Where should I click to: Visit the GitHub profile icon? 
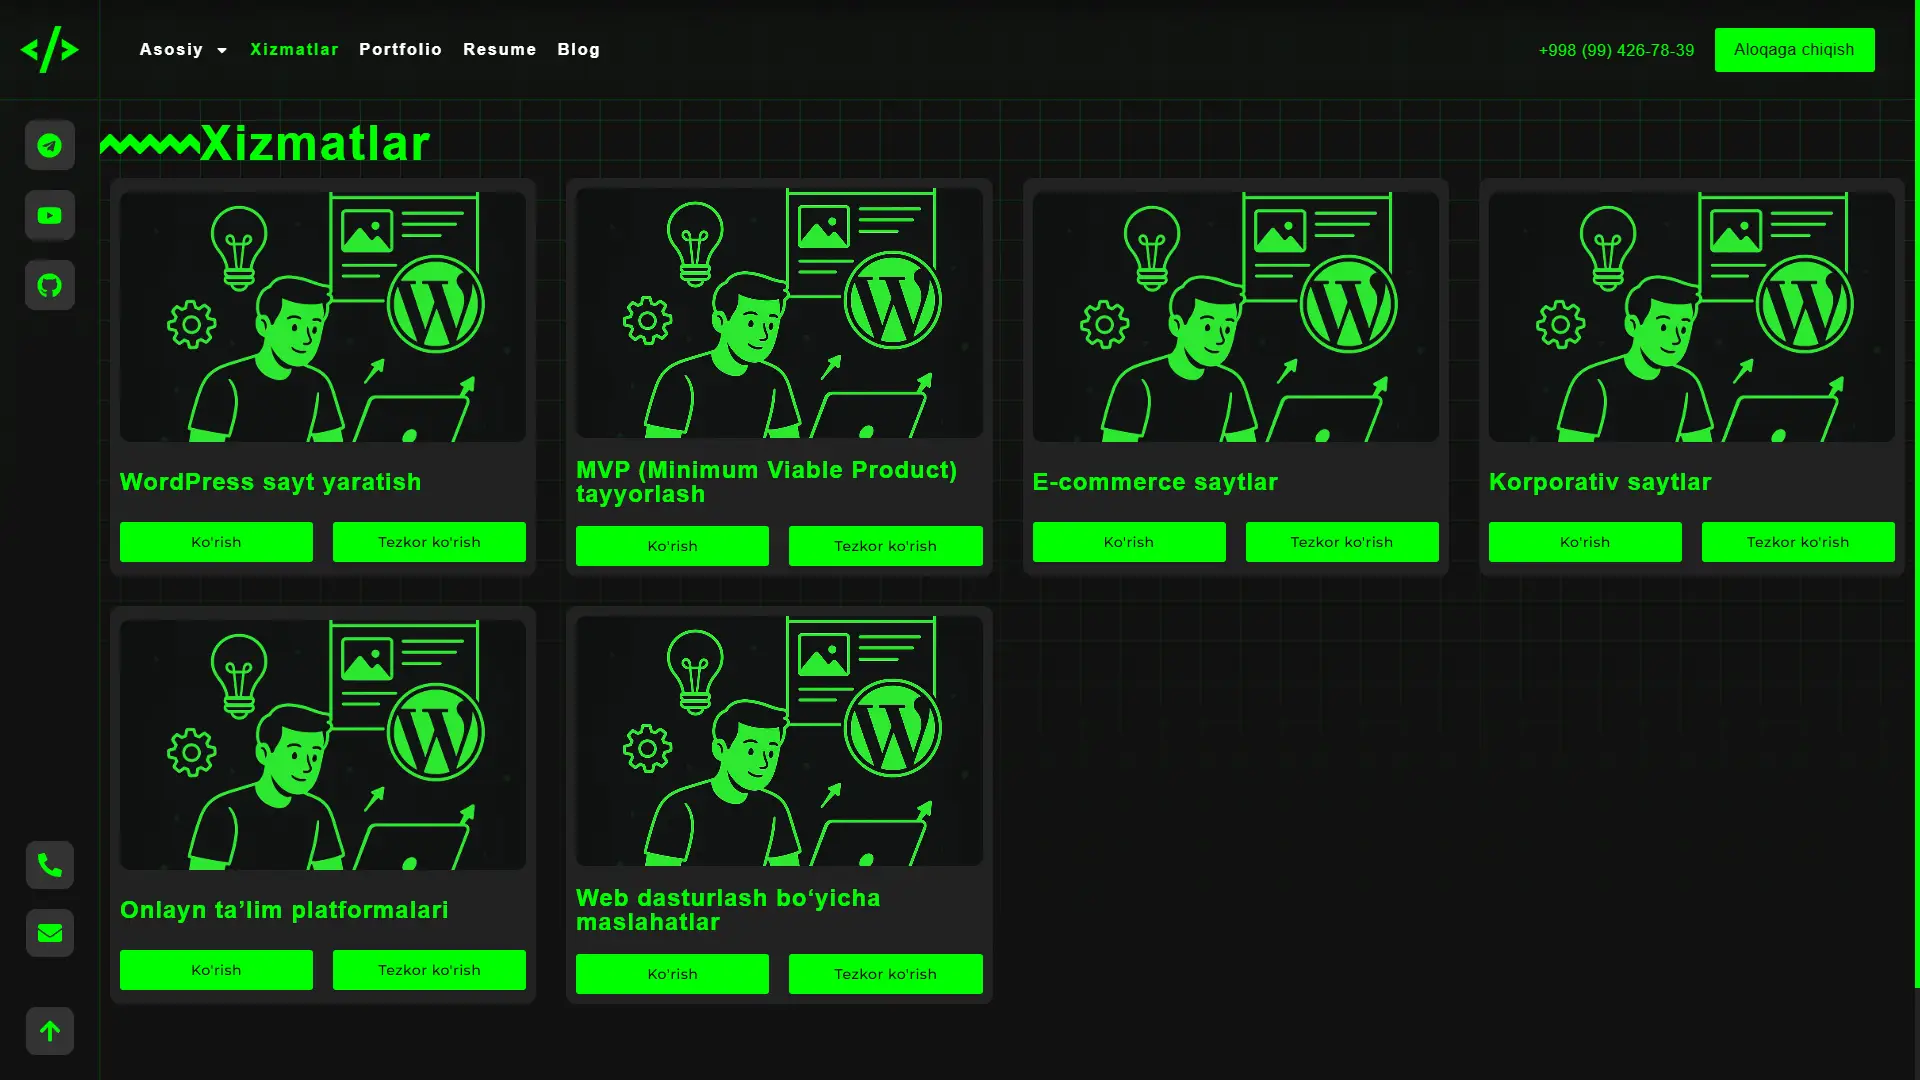[x=49, y=285]
